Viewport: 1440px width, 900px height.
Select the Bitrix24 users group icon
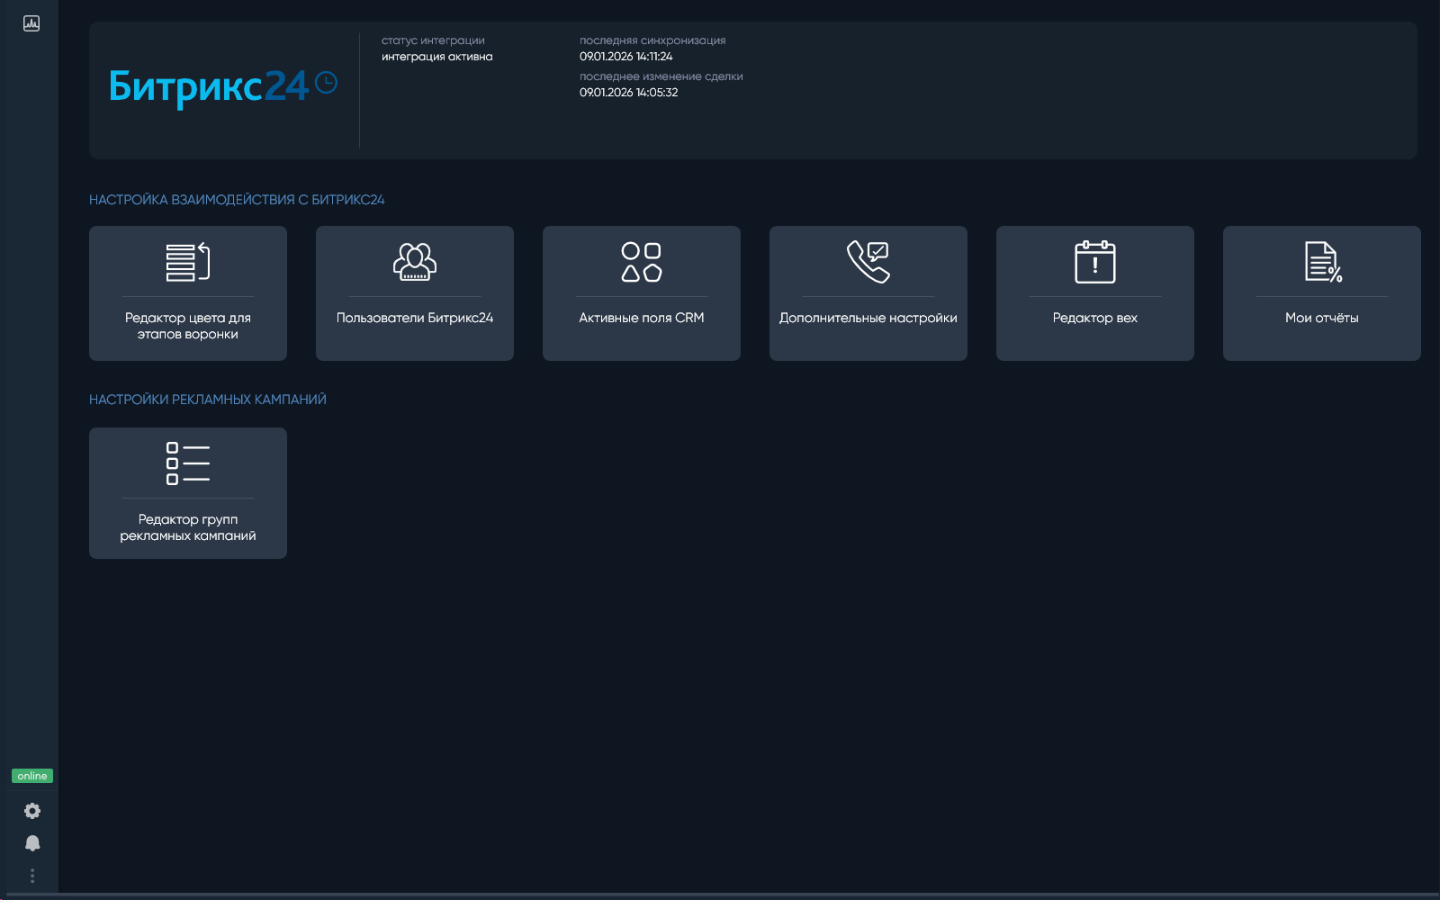pyautogui.click(x=414, y=262)
